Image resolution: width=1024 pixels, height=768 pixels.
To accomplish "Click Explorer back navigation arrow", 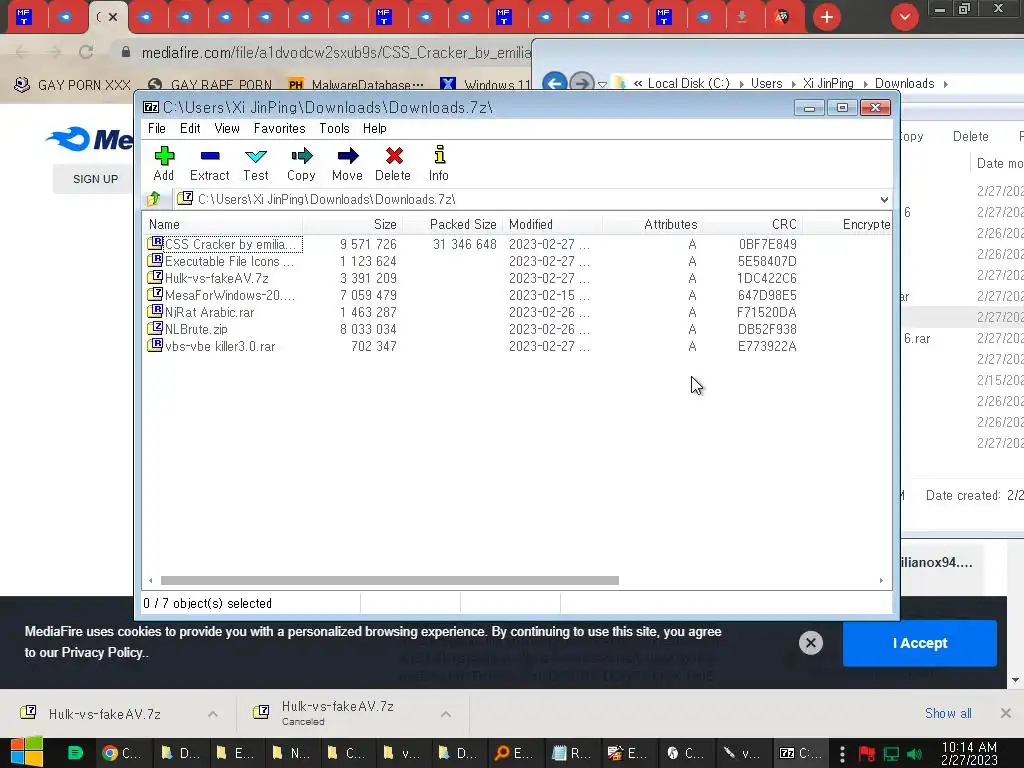I will pos(555,83).
